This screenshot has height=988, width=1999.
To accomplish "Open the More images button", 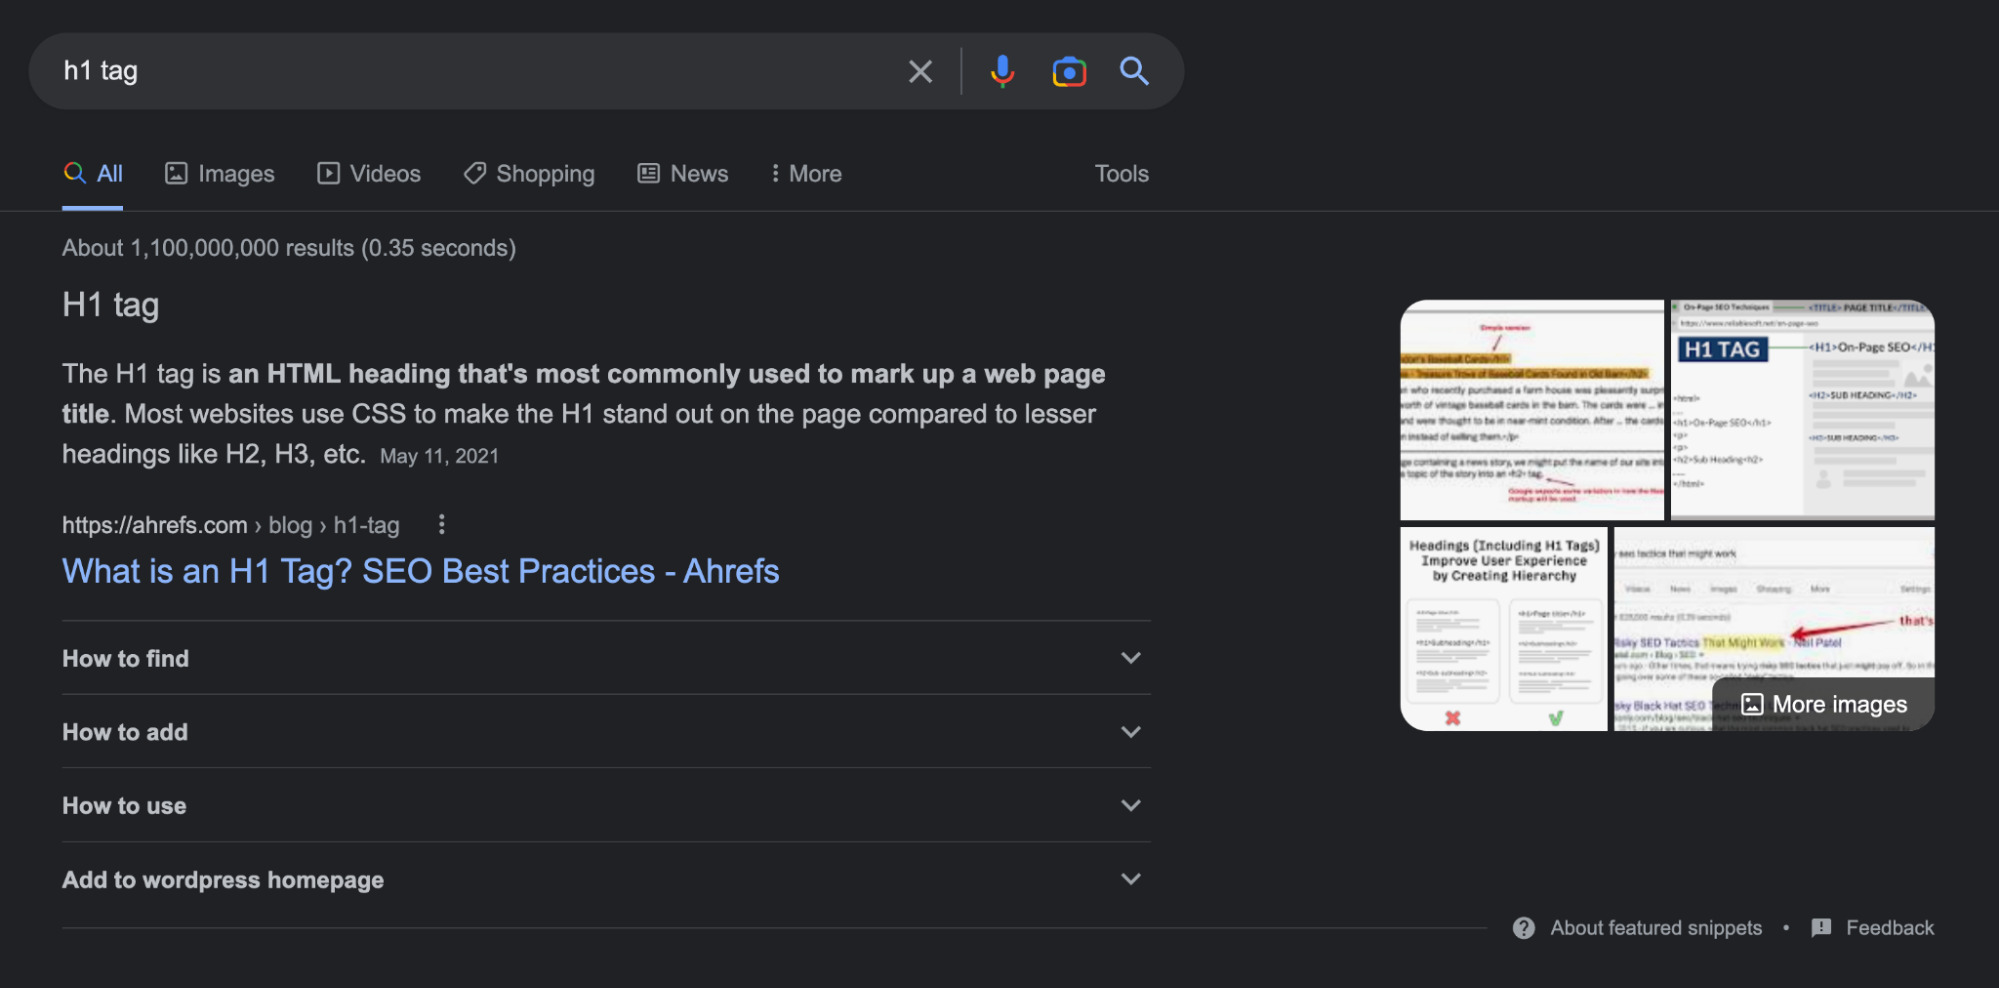I will pos(1824,705).
